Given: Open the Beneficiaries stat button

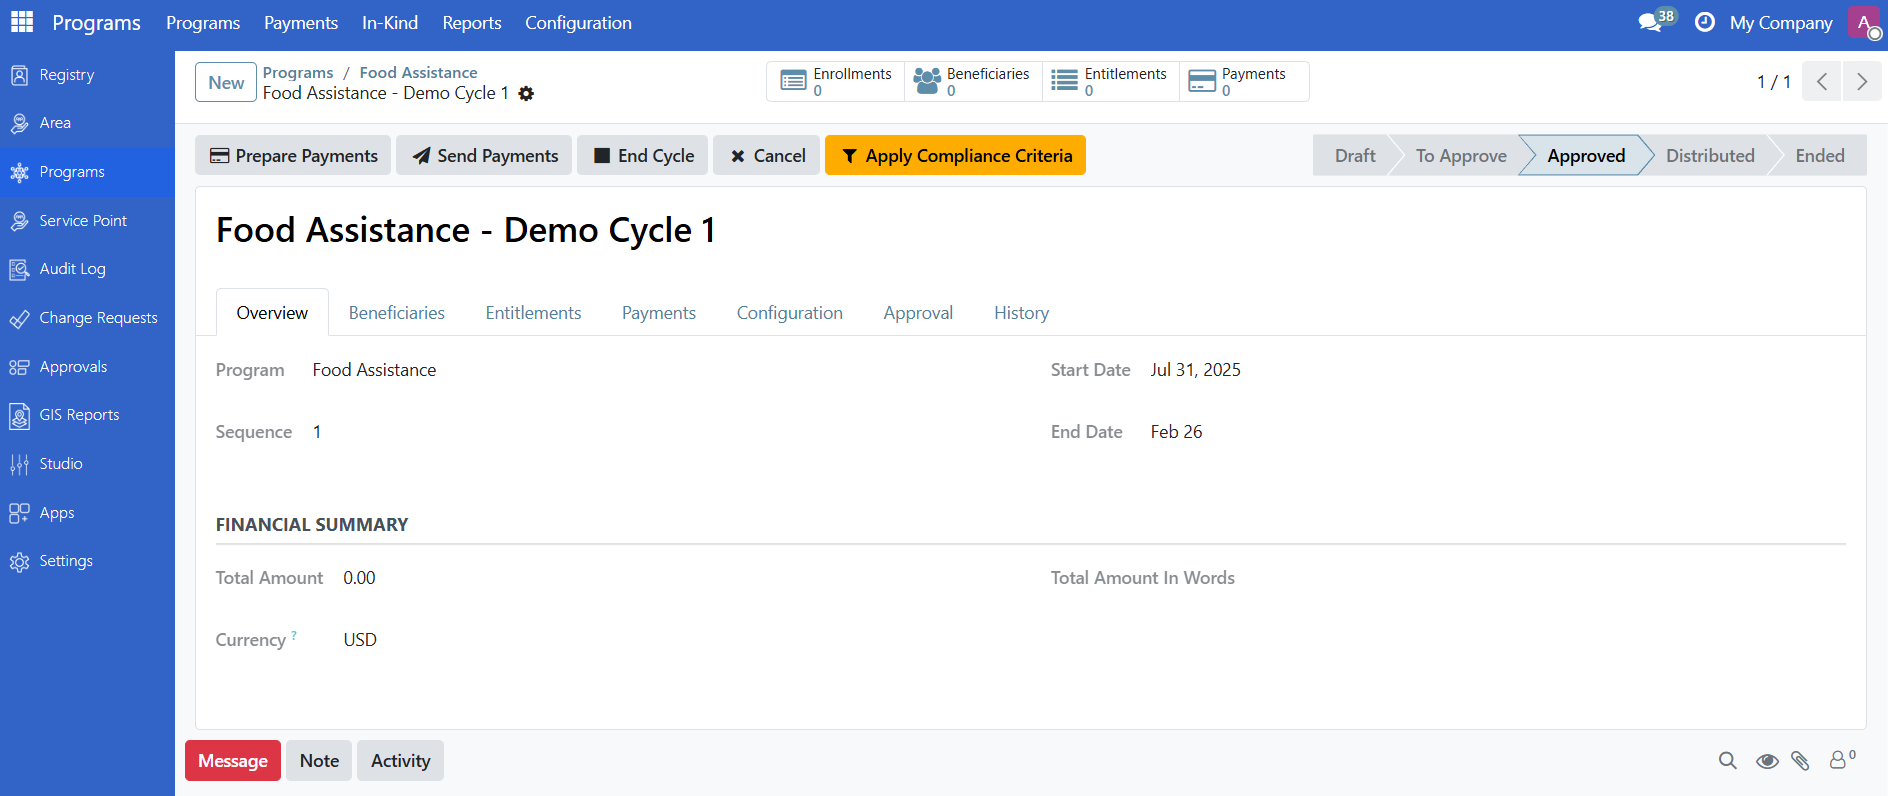Looking at the screenshot, I should pos(973,82).
